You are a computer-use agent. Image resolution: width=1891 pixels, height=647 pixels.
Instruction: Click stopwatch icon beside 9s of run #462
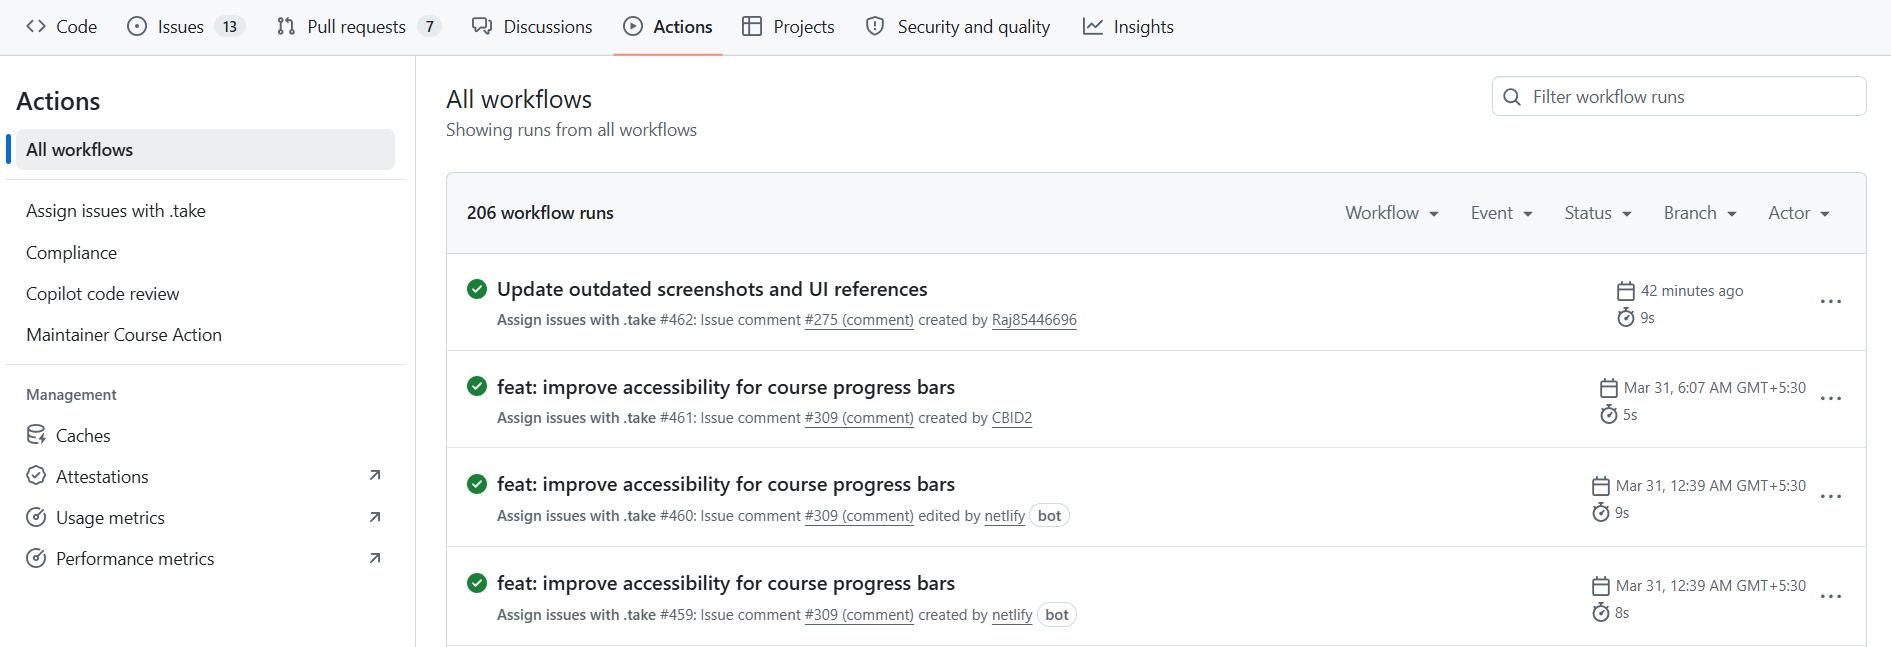pos(1626,317)
